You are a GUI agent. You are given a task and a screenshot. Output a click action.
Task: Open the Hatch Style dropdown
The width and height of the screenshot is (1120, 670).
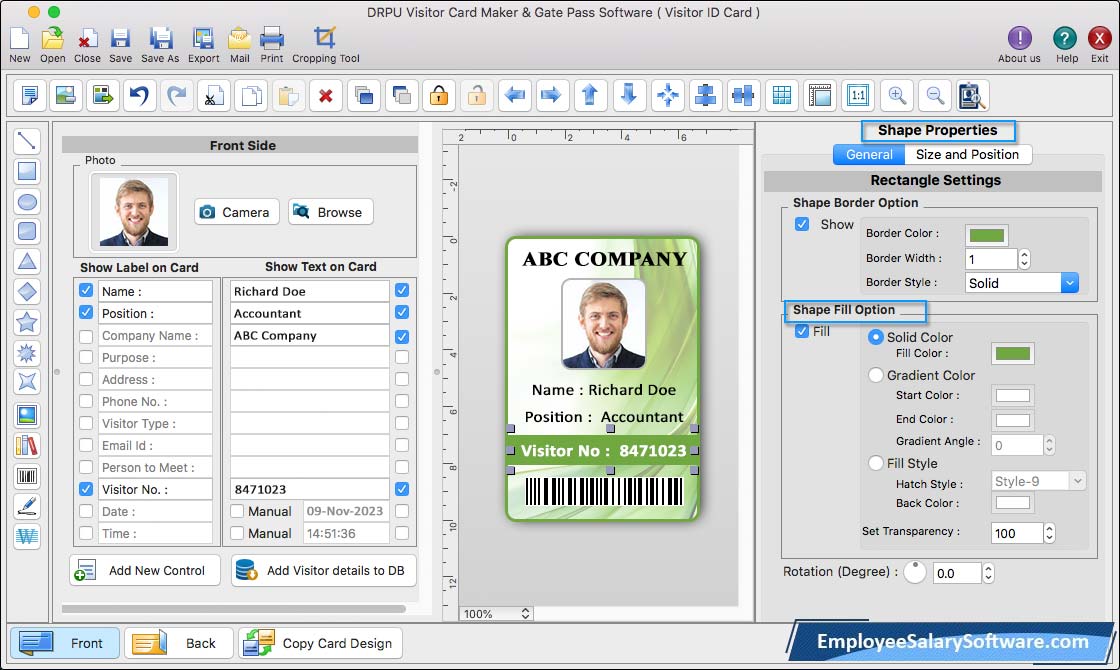pyautogui.click(x=1039, y=481)
